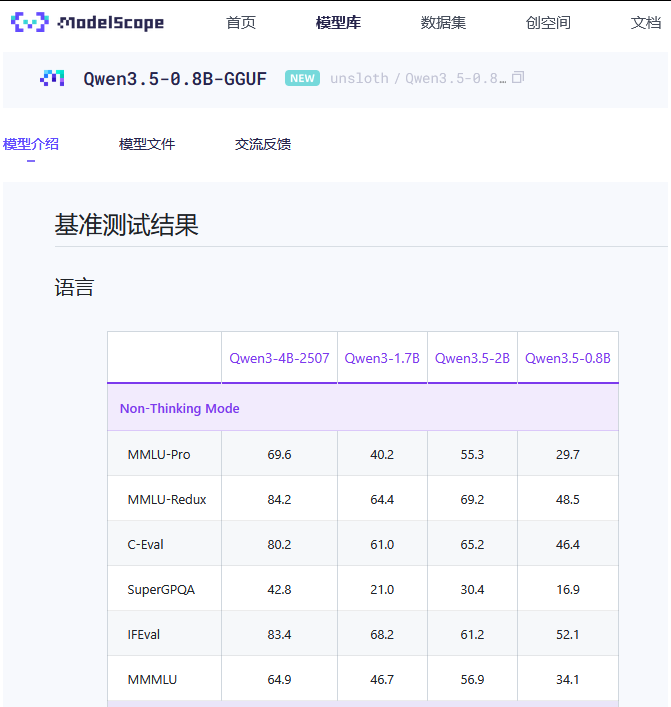Click the MMLU-Pro row label

click(x=159, y=454)
